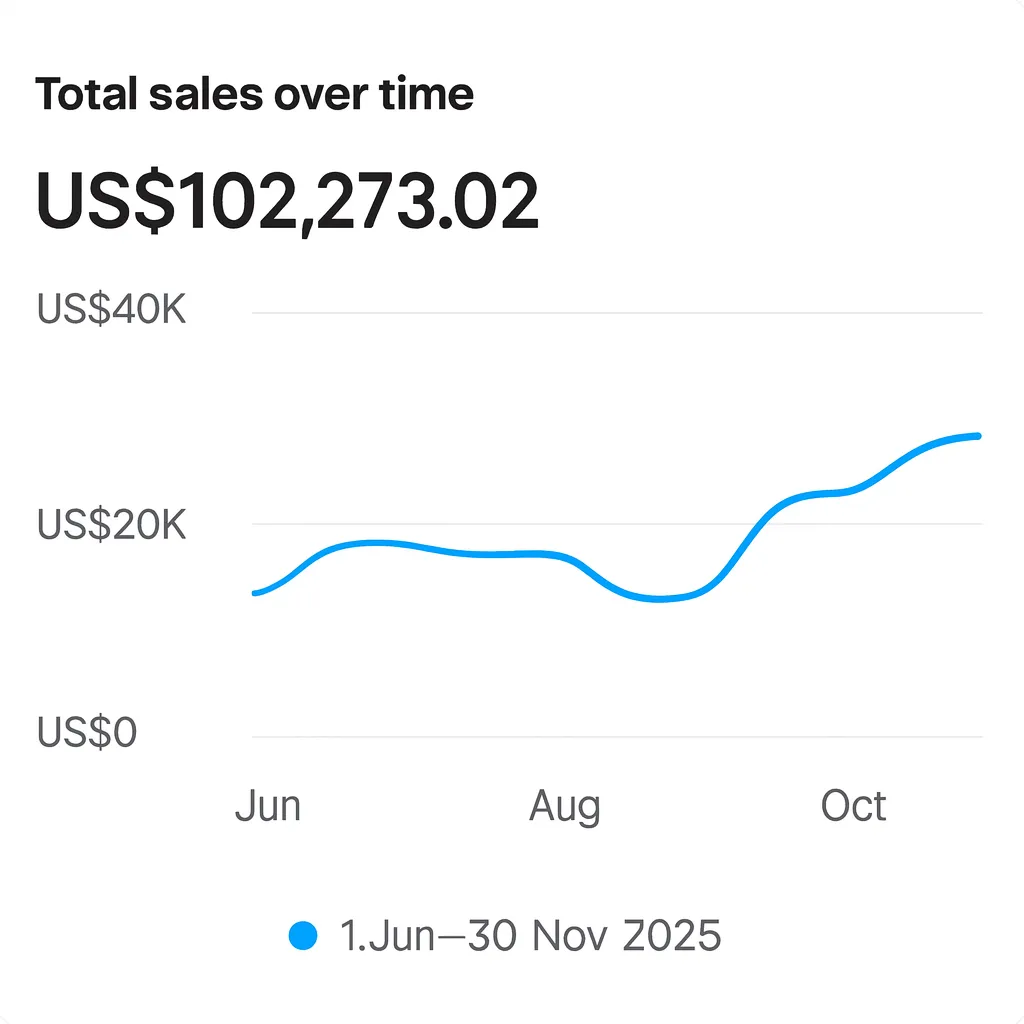The height and width of the screenshot is (1024, 1024).
Task: Click the "1.Jun—30 Nov 2025" legend text
Action: [530, 936]
